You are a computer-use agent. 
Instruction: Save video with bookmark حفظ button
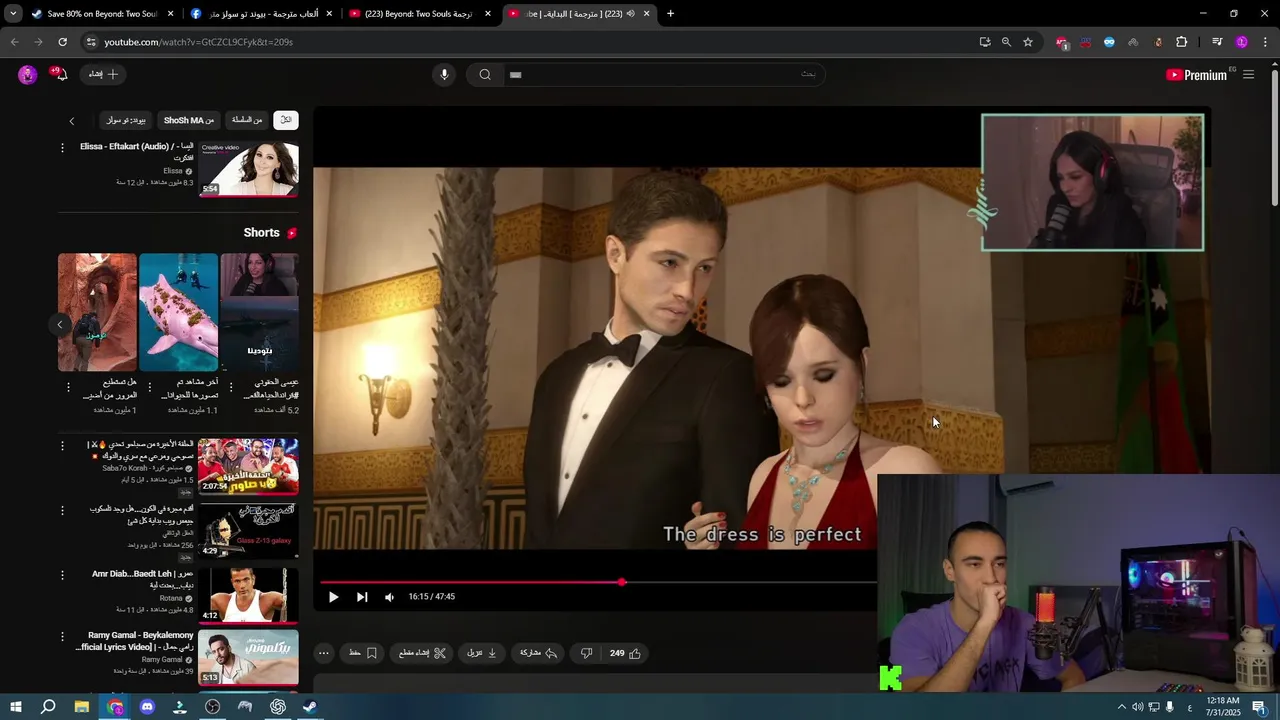click(x=363, y=653)
